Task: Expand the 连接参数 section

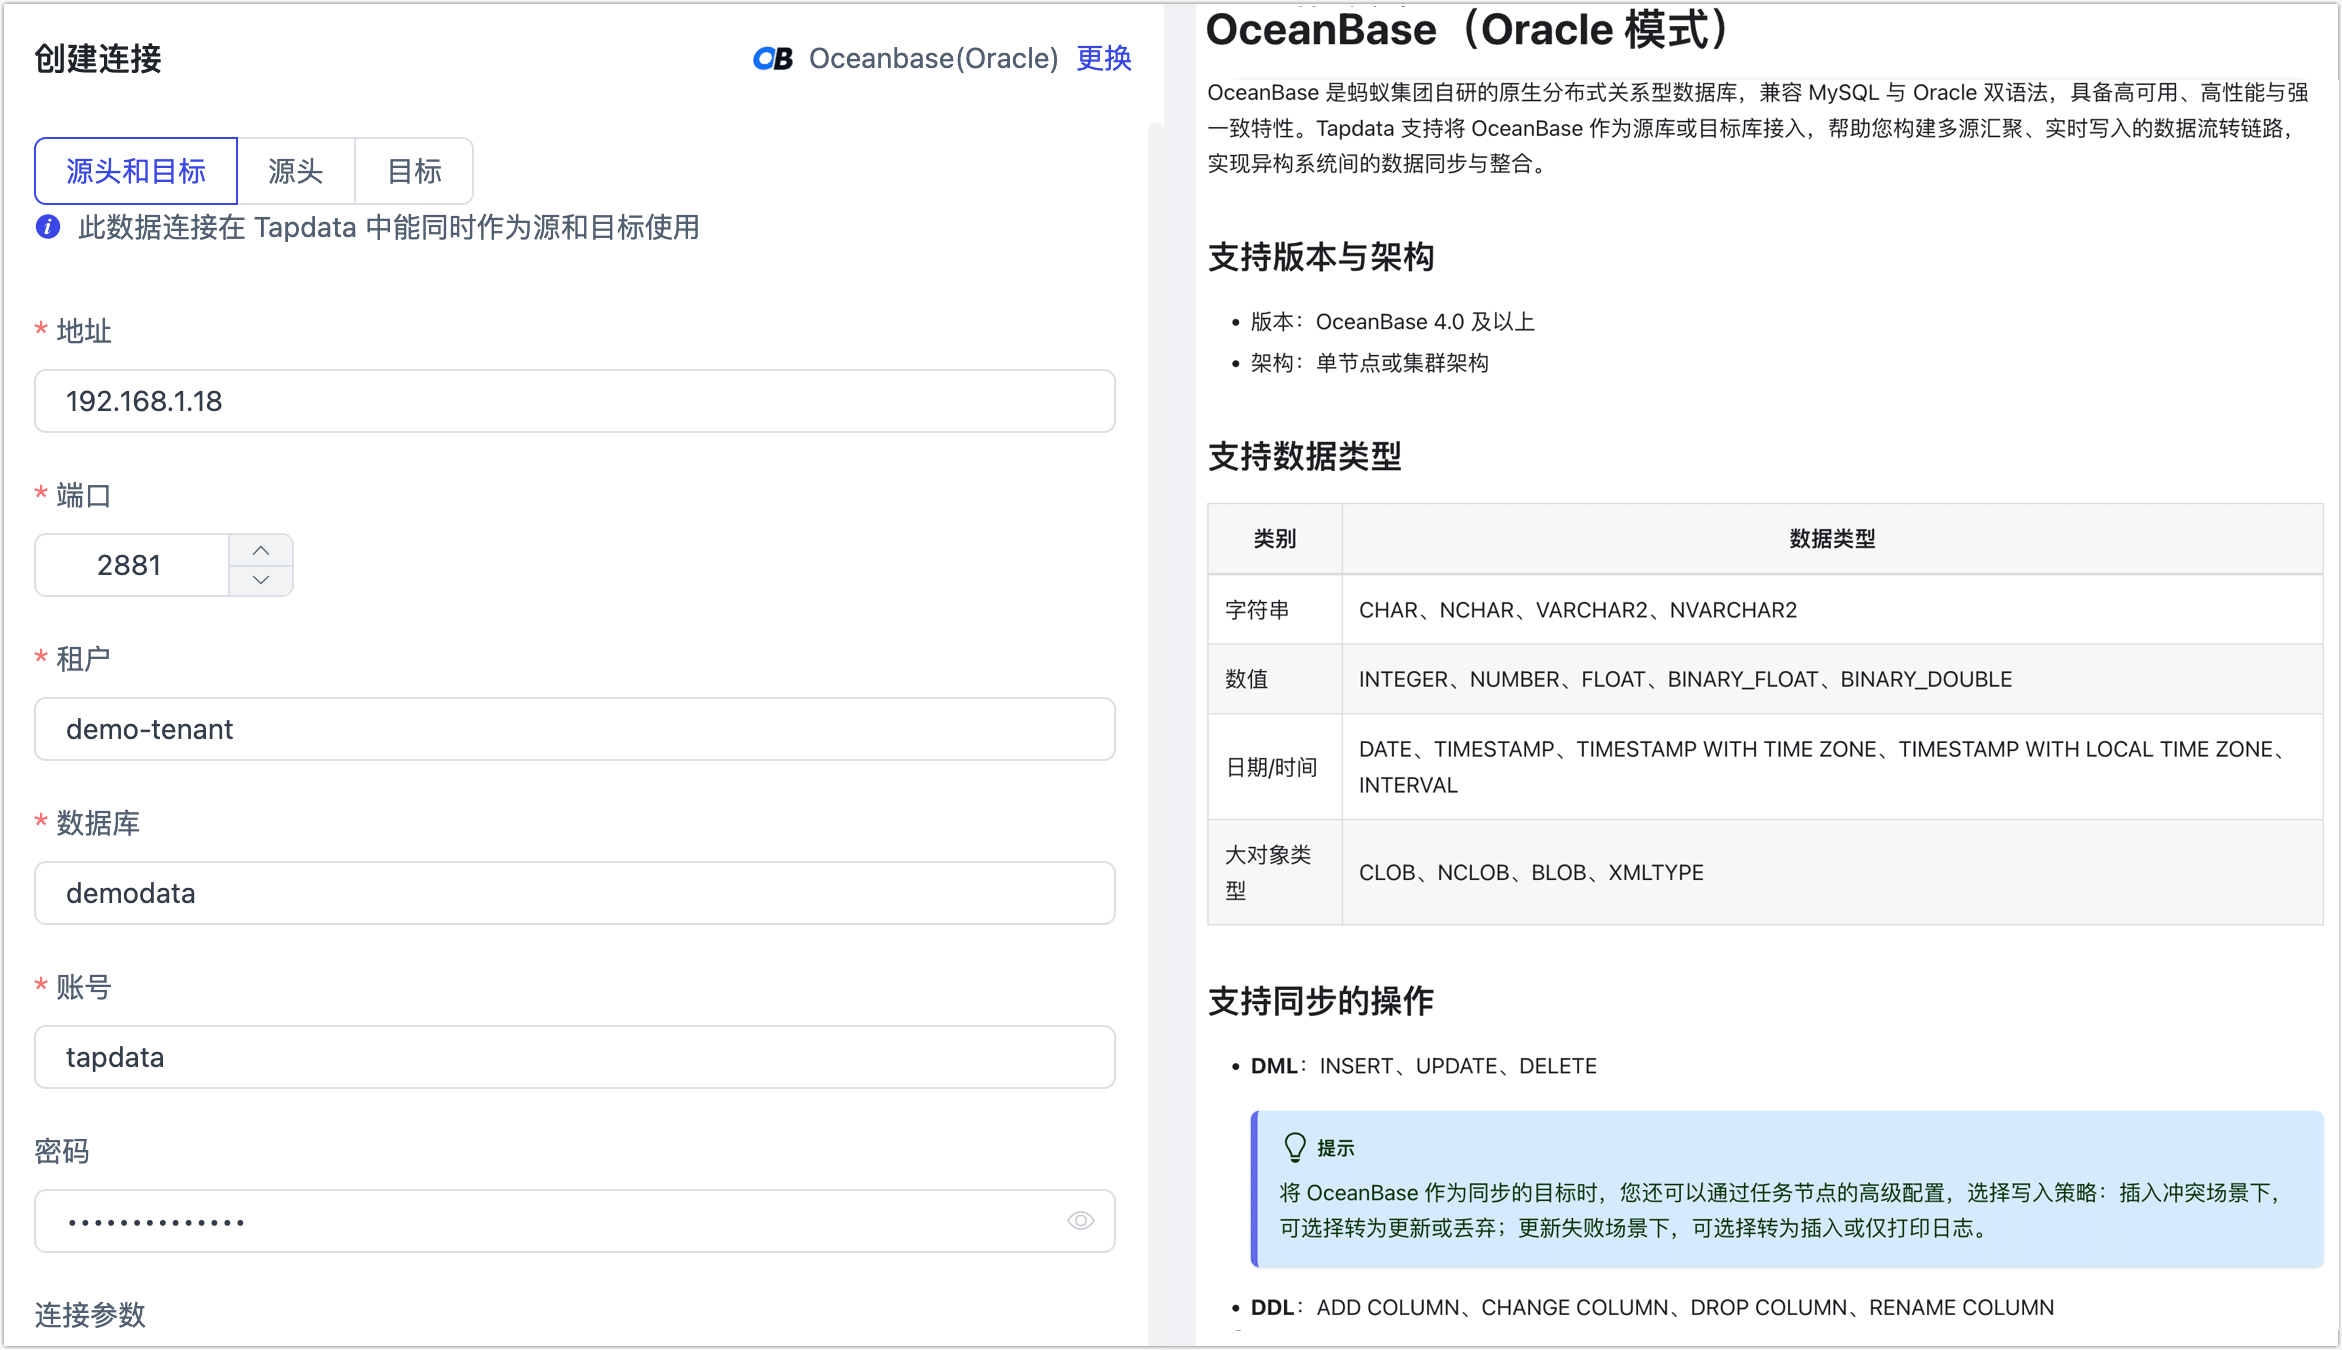Action: coord(89,1315)
